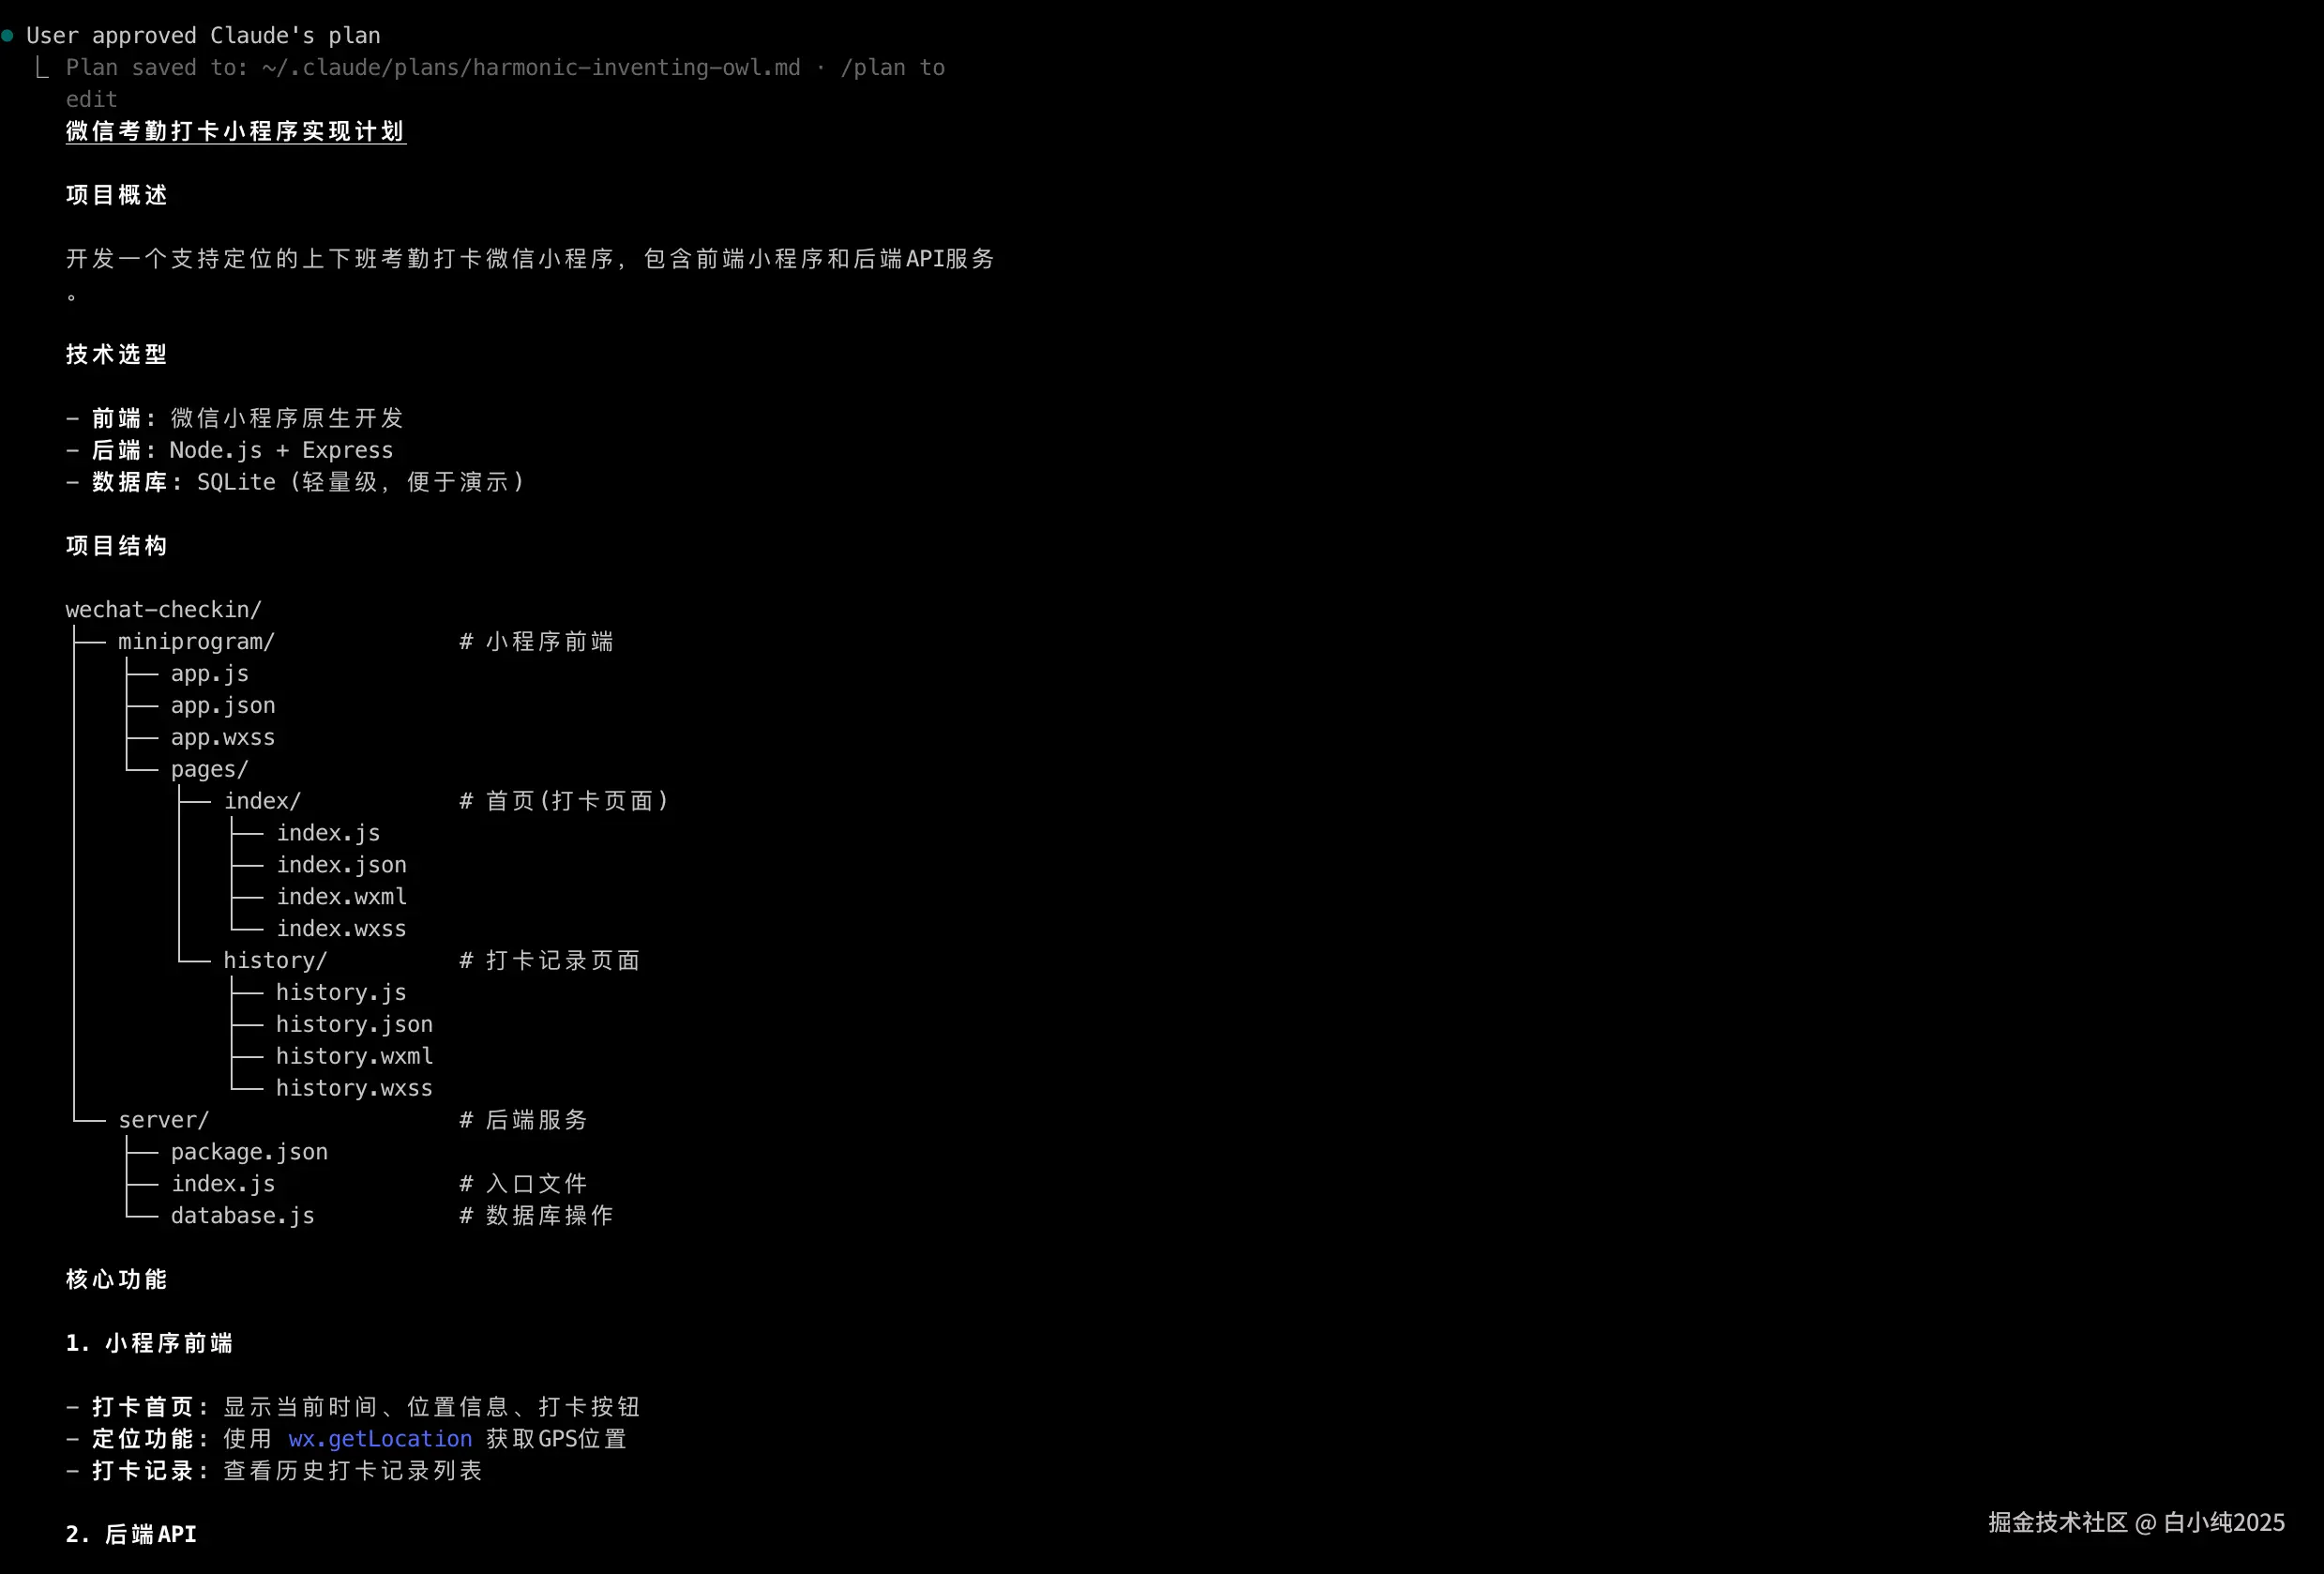Click package.json under server
Screen dimensions: 2324x1574
(x=249, y=1152)
